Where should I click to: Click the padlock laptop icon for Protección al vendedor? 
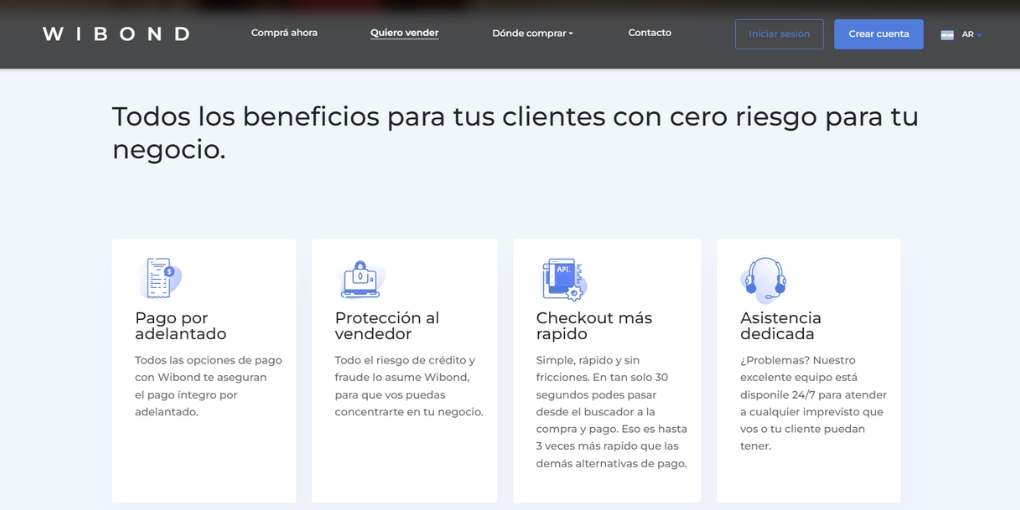coord(360,279)
